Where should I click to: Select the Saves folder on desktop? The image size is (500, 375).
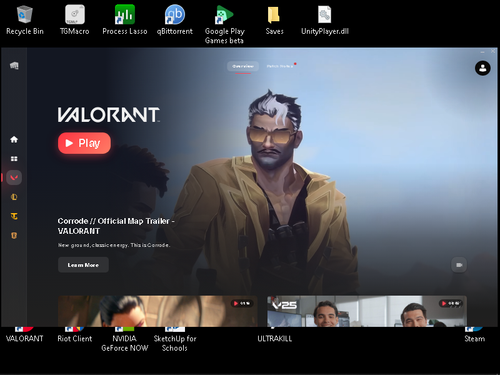274,21
